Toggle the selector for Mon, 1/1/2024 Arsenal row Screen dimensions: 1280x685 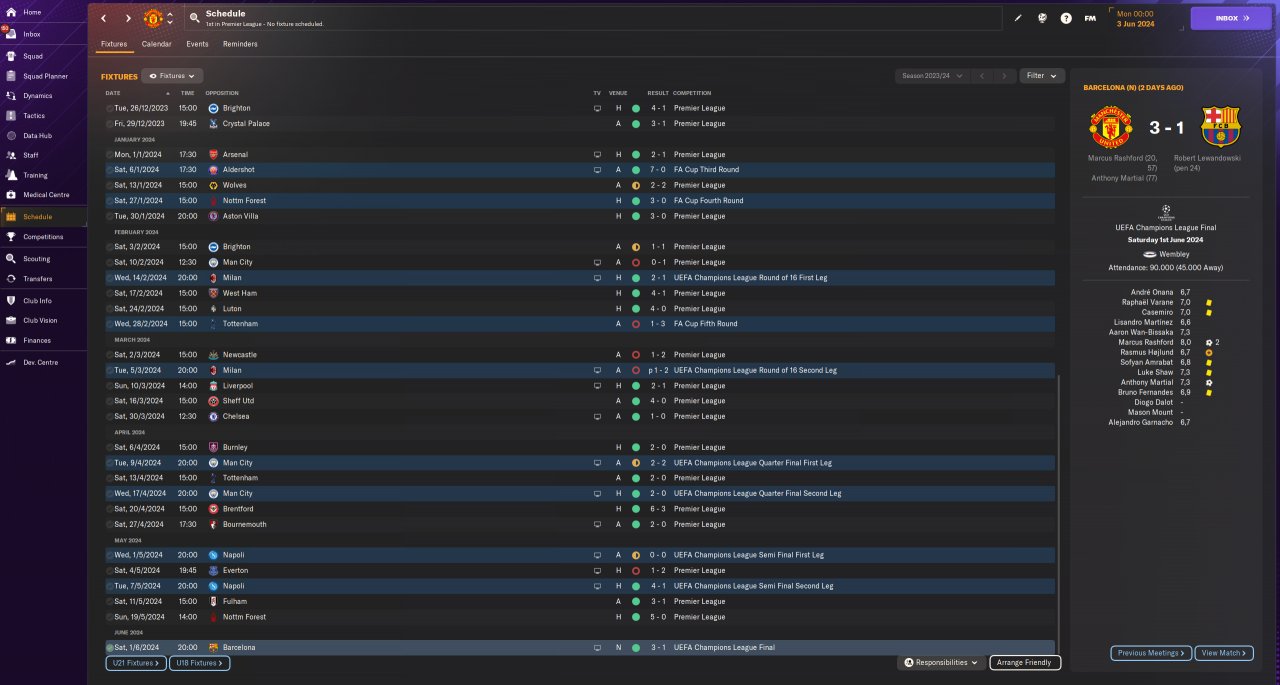110,155
